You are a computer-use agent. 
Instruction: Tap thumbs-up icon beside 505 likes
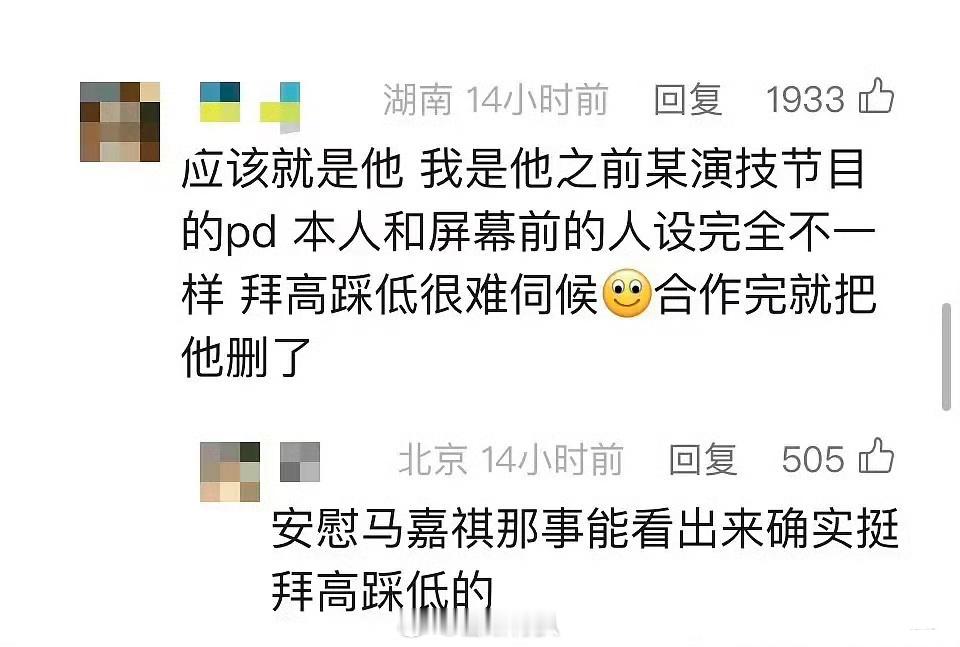tap(876, 456)
